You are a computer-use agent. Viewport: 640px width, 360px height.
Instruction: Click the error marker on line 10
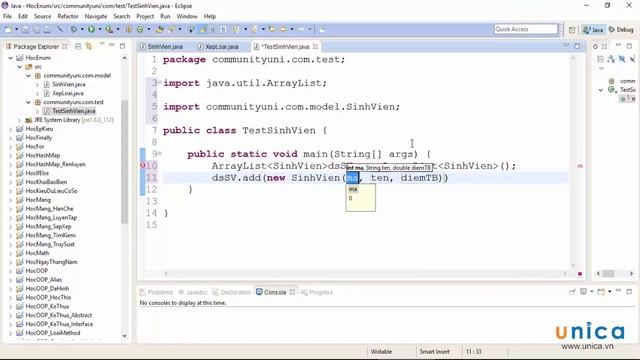(143, 166)
